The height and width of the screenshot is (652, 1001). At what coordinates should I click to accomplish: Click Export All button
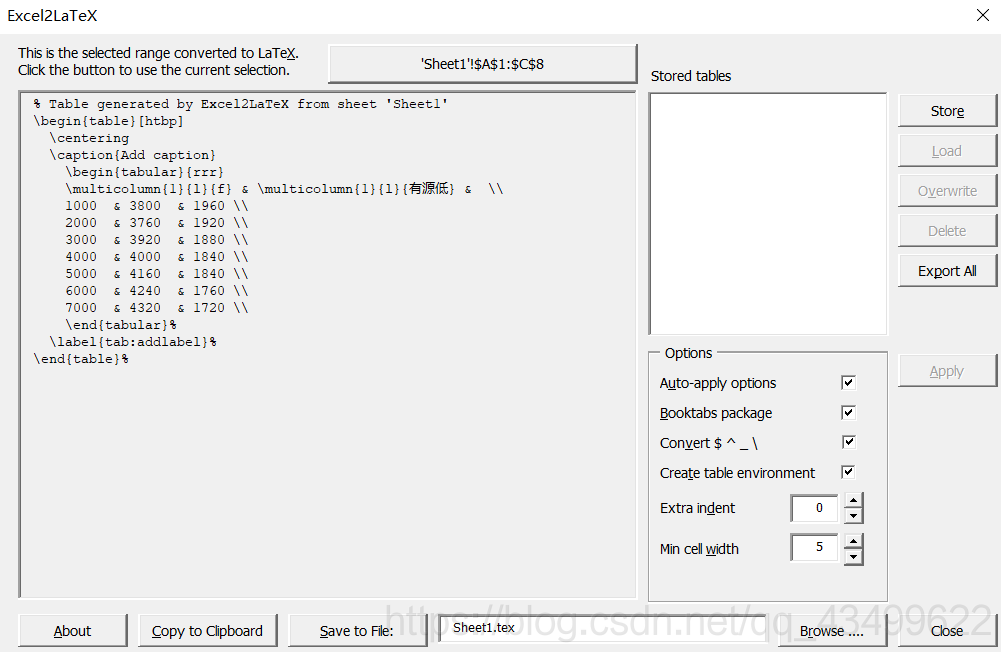(947, 271)
